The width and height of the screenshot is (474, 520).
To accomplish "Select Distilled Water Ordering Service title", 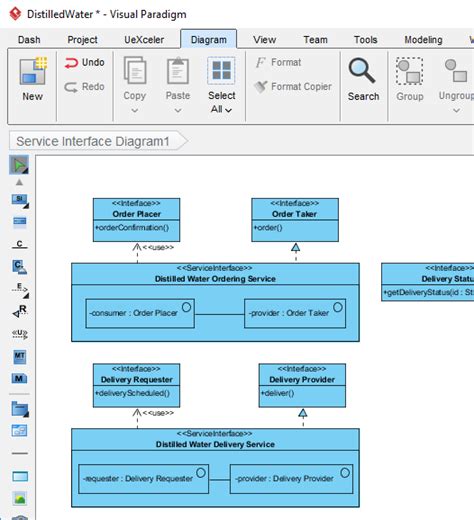I will (215, 279).
